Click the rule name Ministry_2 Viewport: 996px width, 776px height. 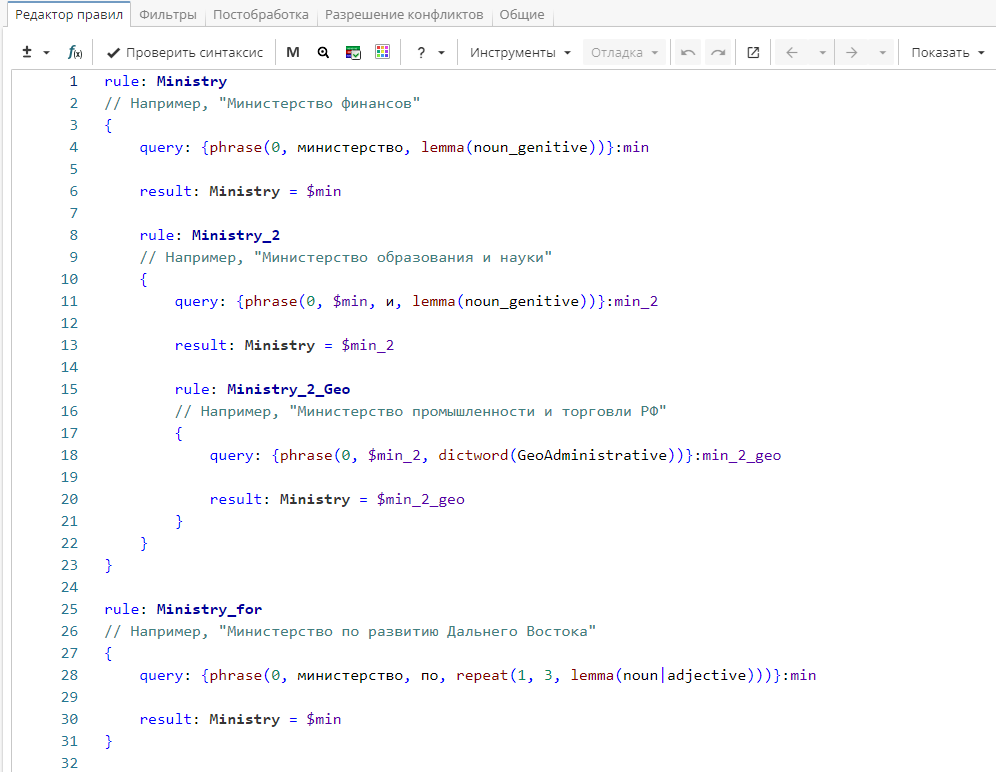point(236,236)
